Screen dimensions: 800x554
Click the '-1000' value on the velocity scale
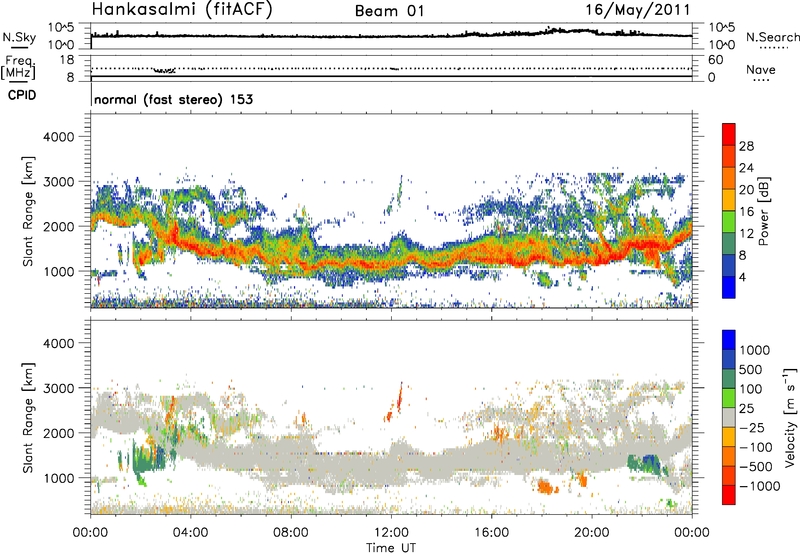(x=760, y=486)
